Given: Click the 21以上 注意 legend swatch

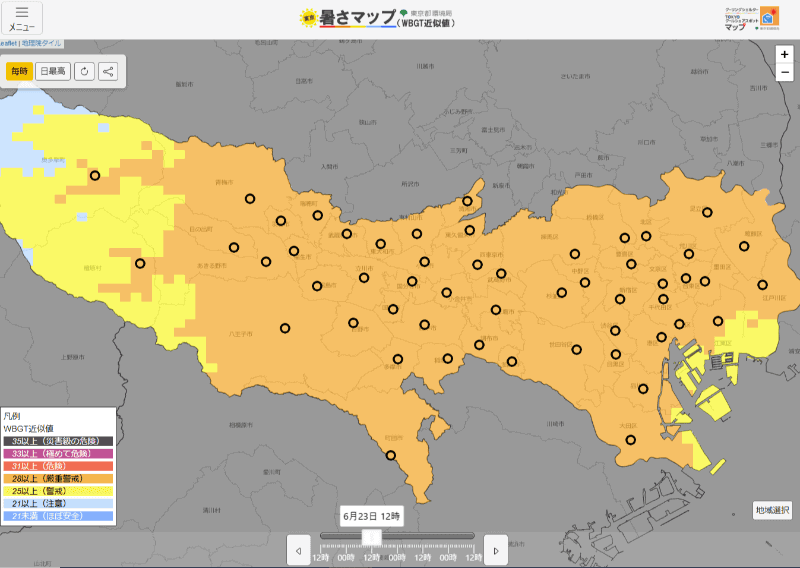Looking at the screenshot, I should [x=58, y=503].
